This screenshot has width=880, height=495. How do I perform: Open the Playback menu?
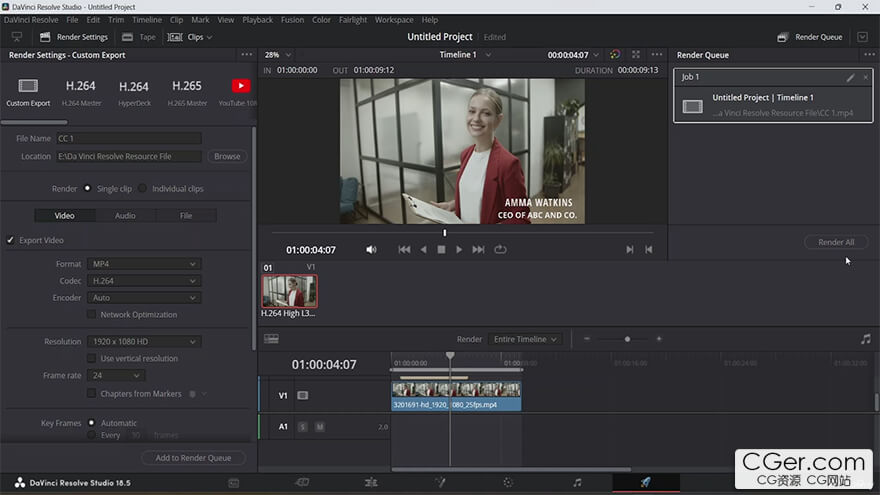tap(258, 20)
